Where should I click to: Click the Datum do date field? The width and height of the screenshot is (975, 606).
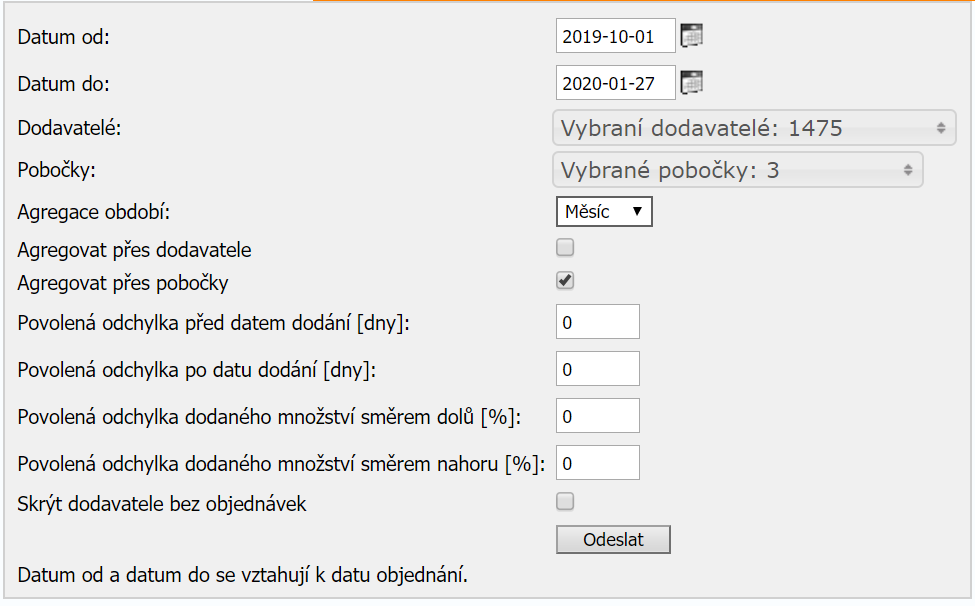pos(615,83)
